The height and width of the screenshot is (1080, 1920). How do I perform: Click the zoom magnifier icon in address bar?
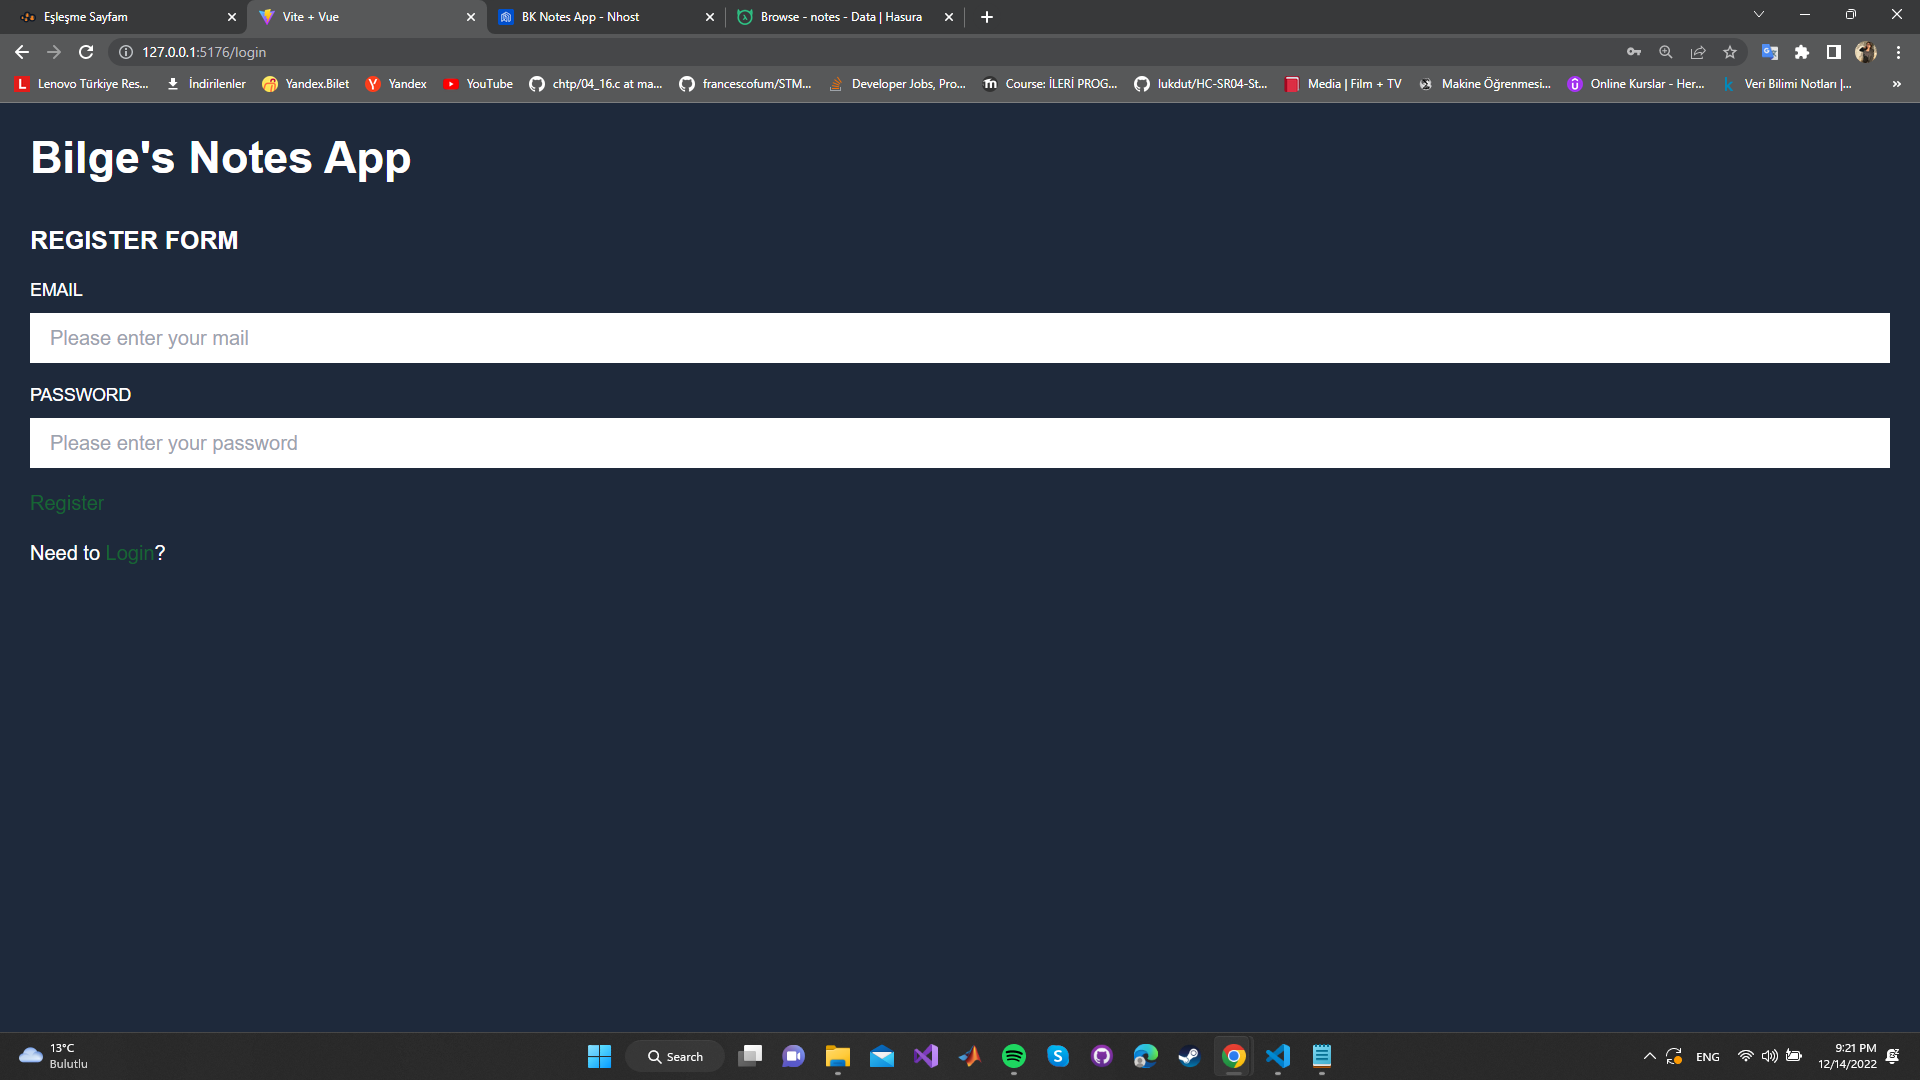pyautogui.click(x=1666, y=52)
